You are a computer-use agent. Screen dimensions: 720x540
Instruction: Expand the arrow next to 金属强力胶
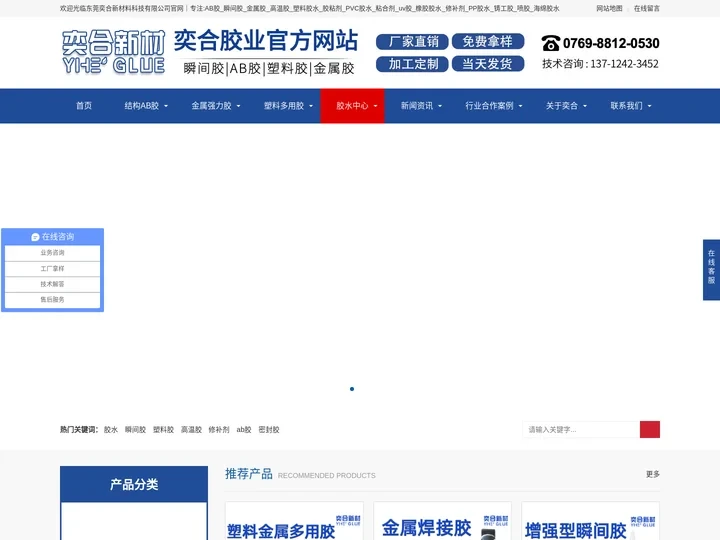[x=238, y=106]
